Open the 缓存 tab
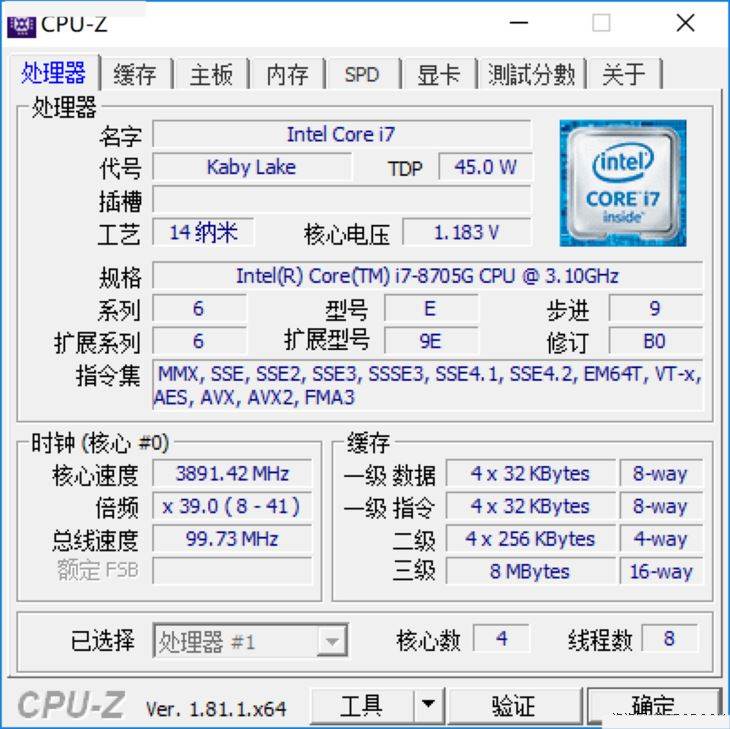Image resolution: width=730 pixels, height=729 pixels. click(x=135, y=74)
